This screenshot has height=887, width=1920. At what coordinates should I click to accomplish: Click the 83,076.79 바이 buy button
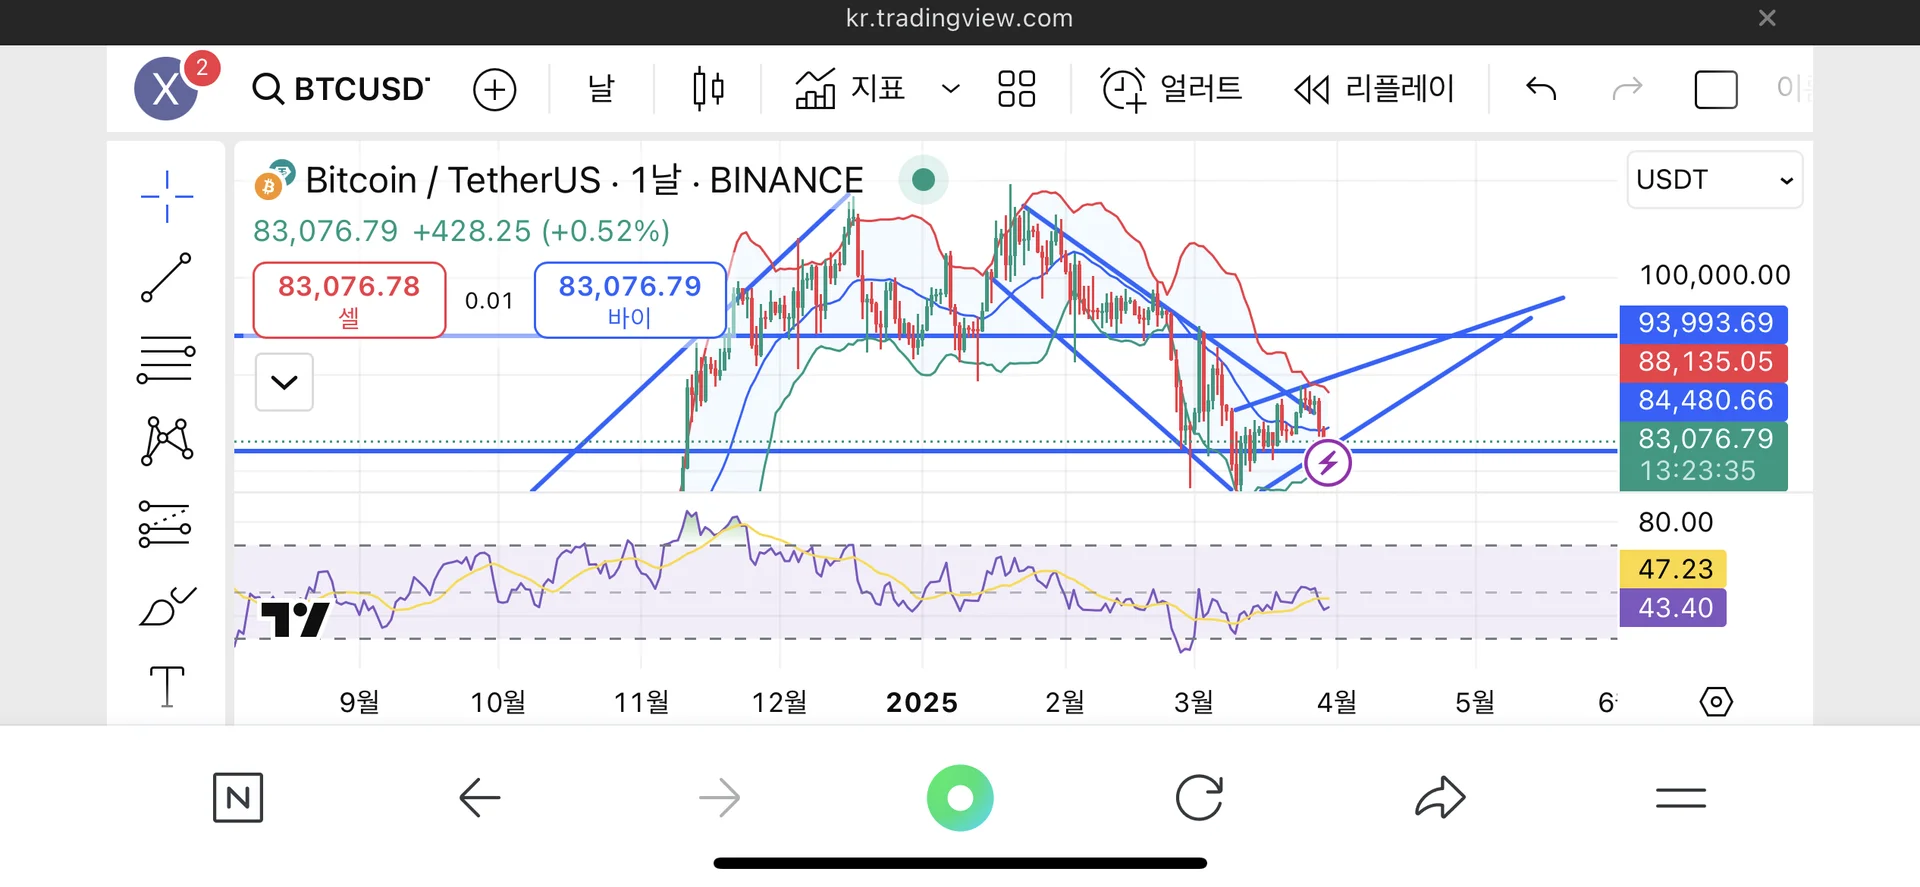tap(630, 300)
